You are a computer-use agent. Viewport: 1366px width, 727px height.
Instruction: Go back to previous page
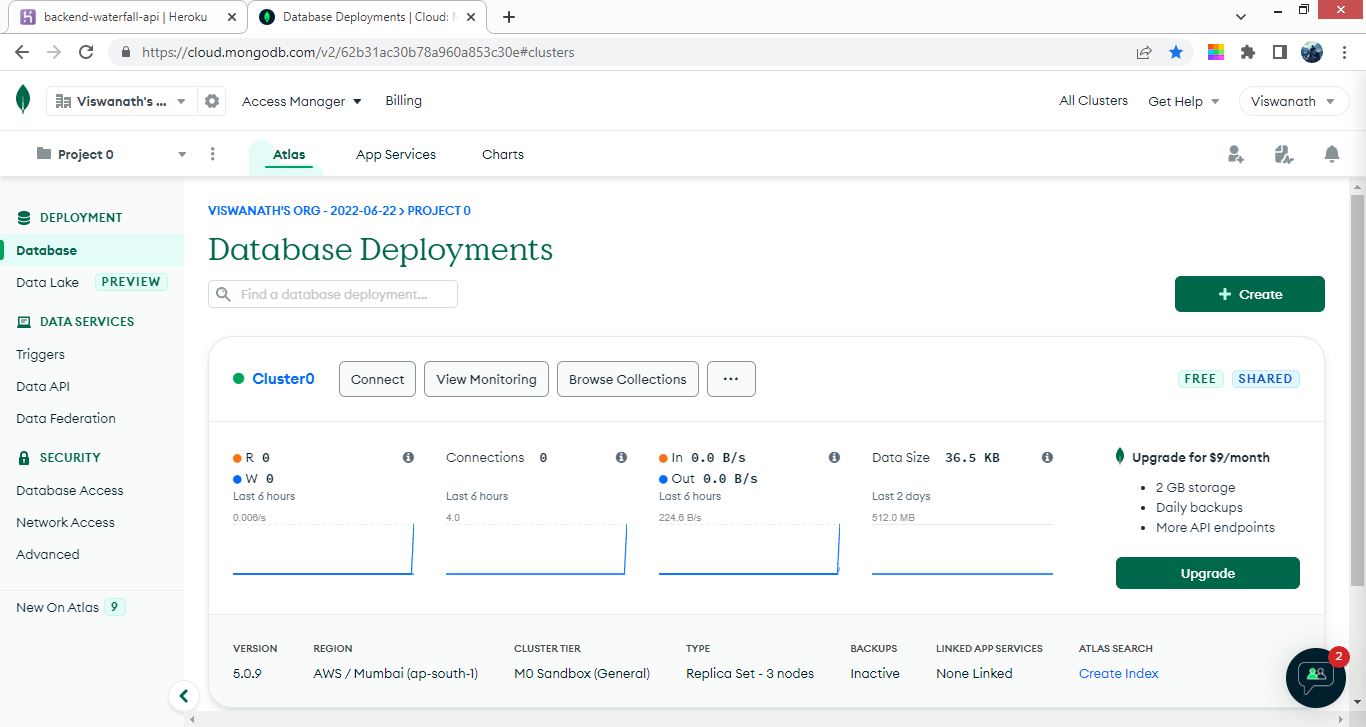click(x=22, y=52)
